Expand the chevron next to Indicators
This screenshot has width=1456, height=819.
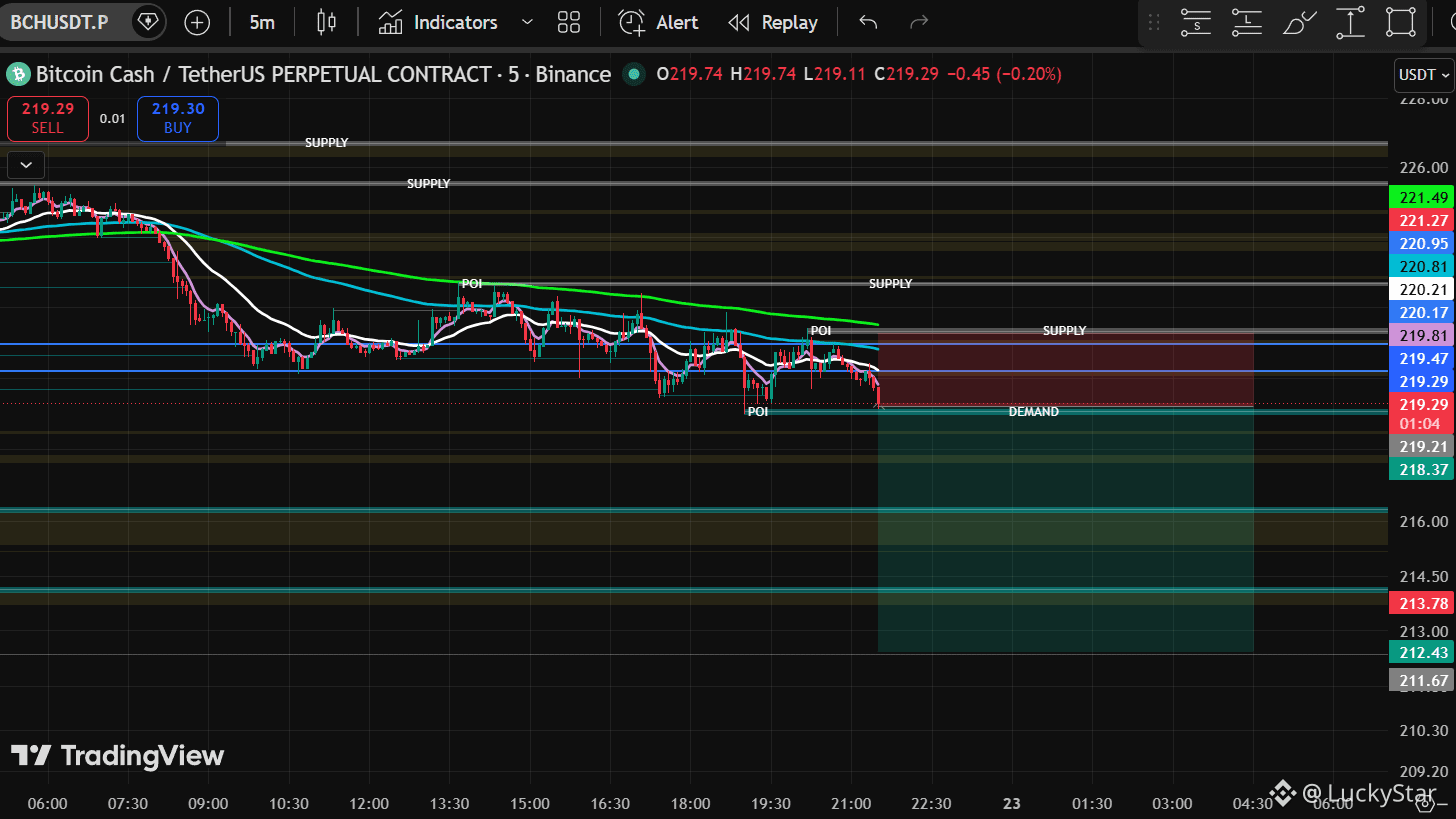[x=528, y=22]
